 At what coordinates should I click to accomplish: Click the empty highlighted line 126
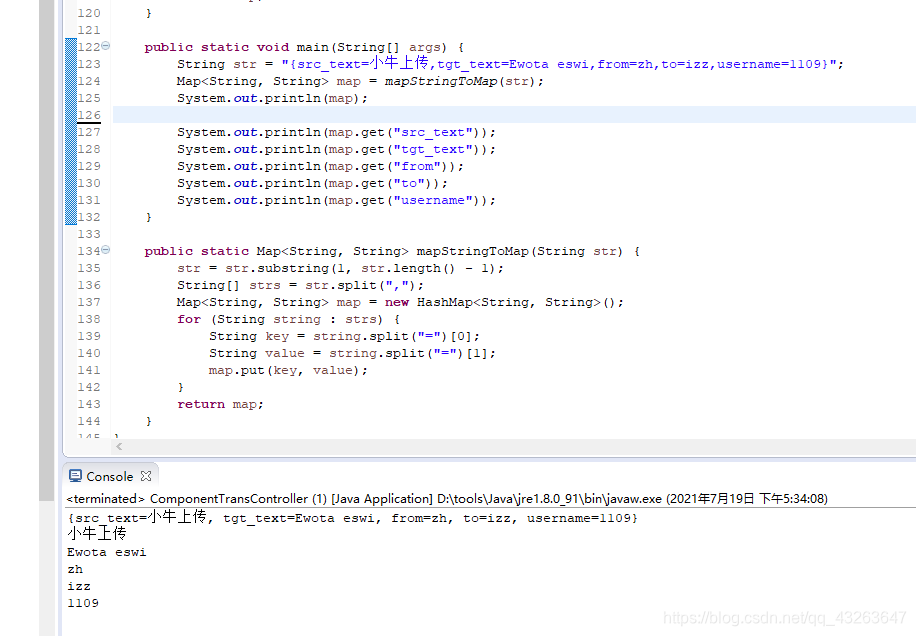coord(514,115)
